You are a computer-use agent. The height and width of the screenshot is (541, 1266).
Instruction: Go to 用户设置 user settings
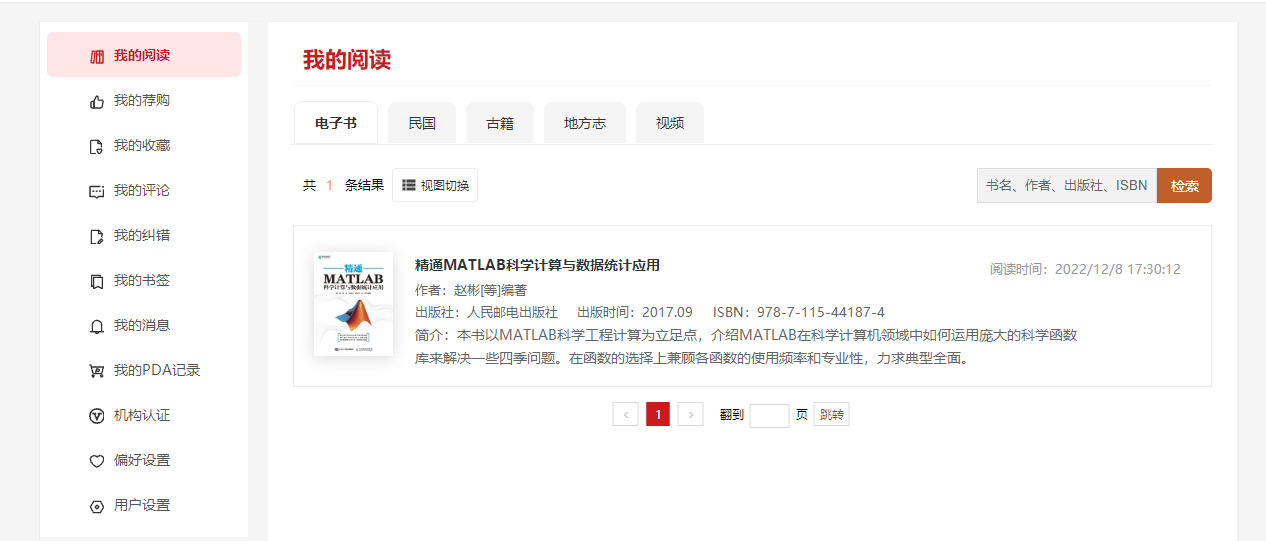tap(141, 505)
